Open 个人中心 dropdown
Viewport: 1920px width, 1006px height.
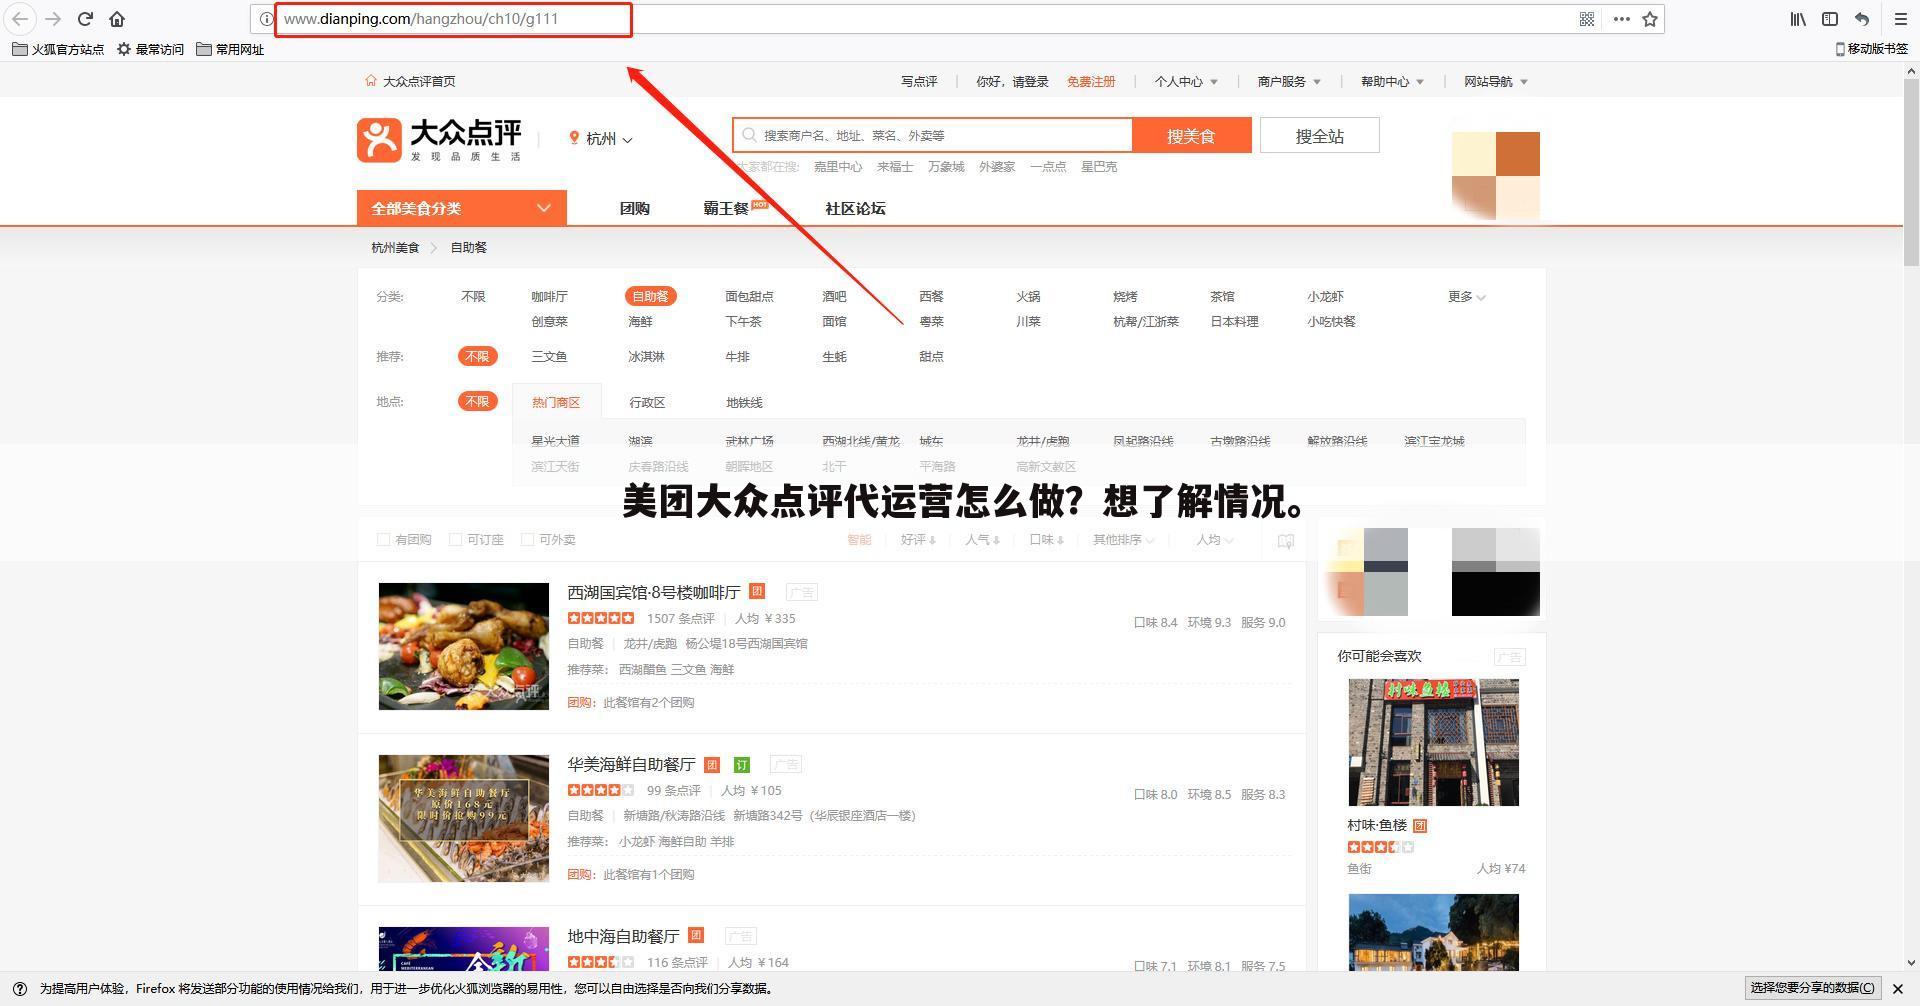tap(1186, 81)
